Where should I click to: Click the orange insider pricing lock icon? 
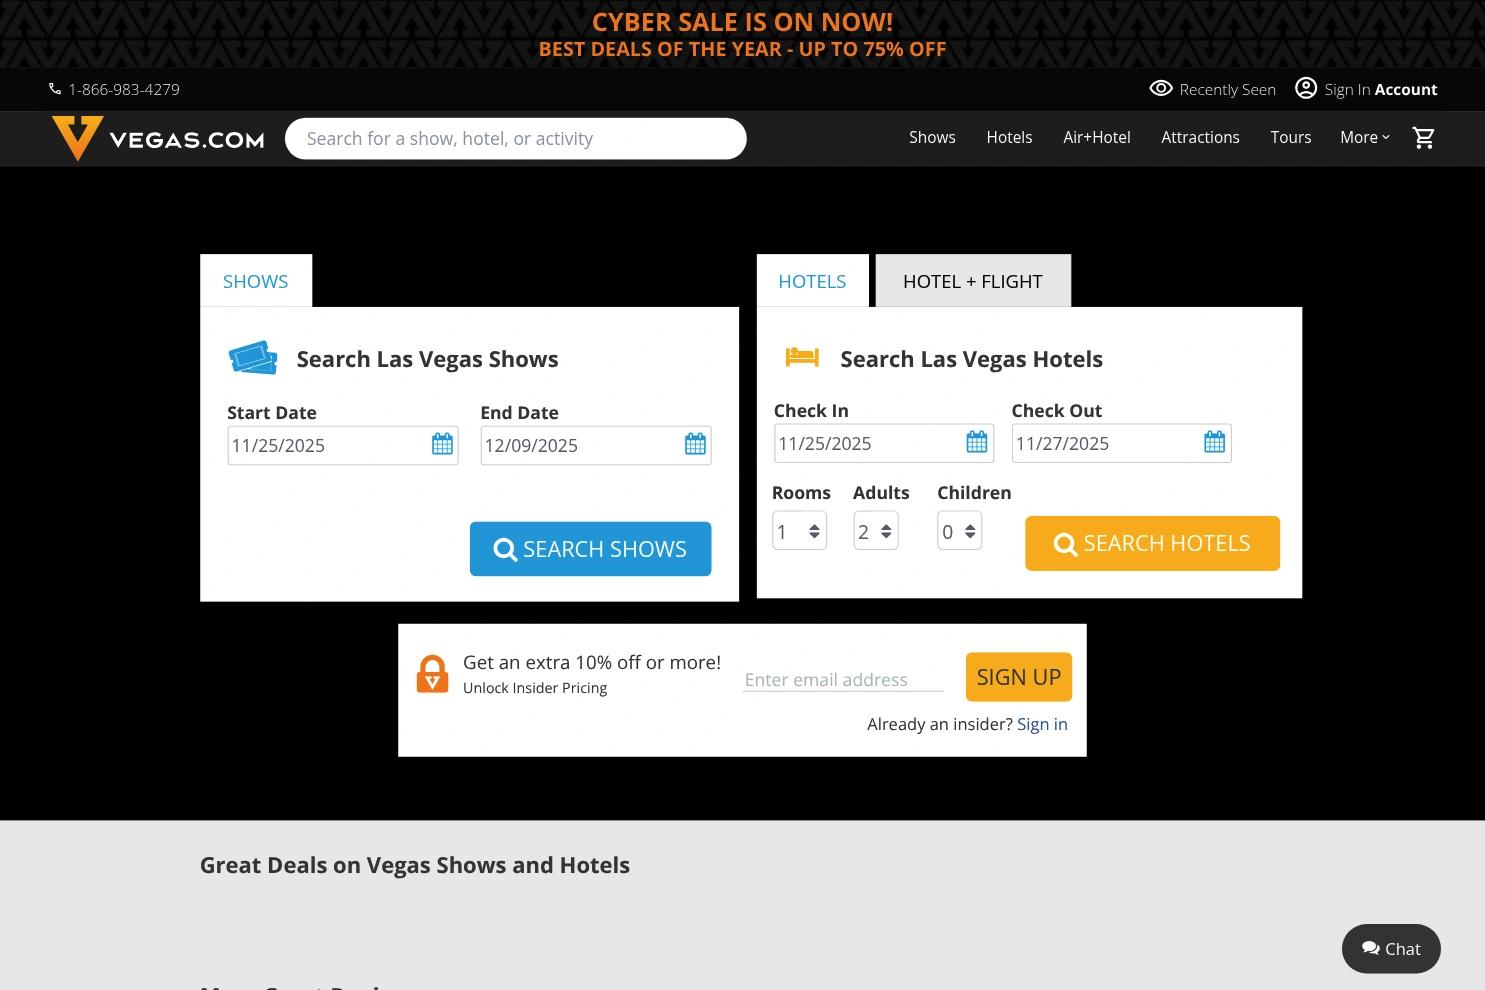point(432,674)
